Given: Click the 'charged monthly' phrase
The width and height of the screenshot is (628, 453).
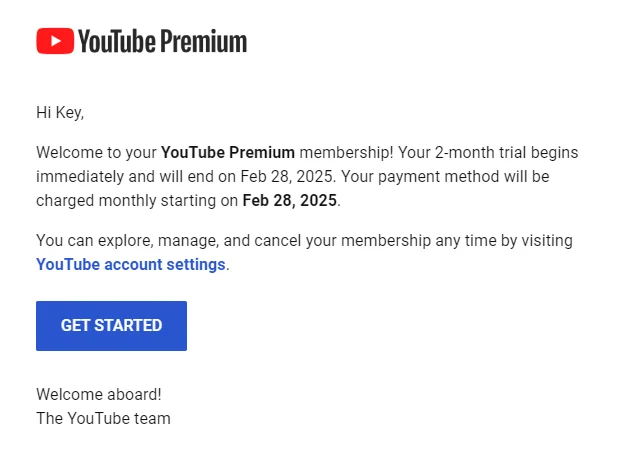Looking at the screenshot, I should pyautogui.click(x=96, y=201).
